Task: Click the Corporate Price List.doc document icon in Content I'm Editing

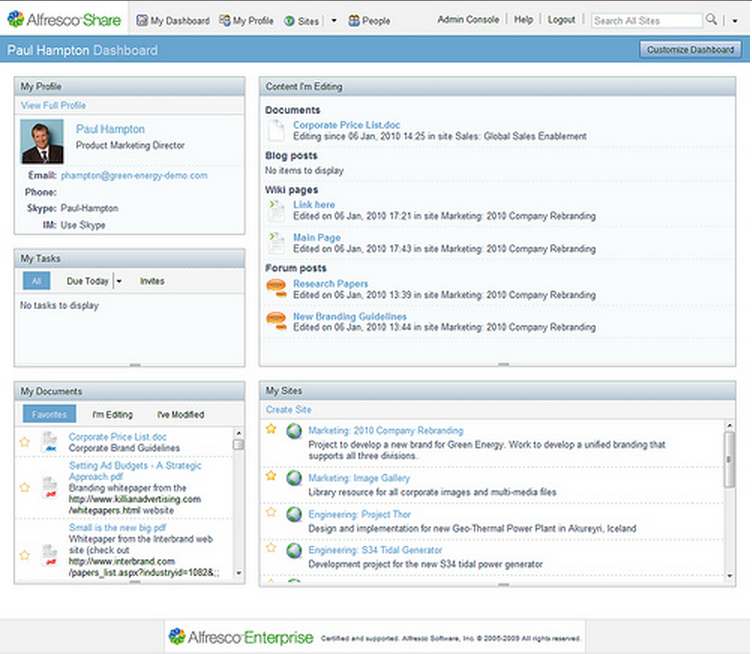Action: click(276, 130)
